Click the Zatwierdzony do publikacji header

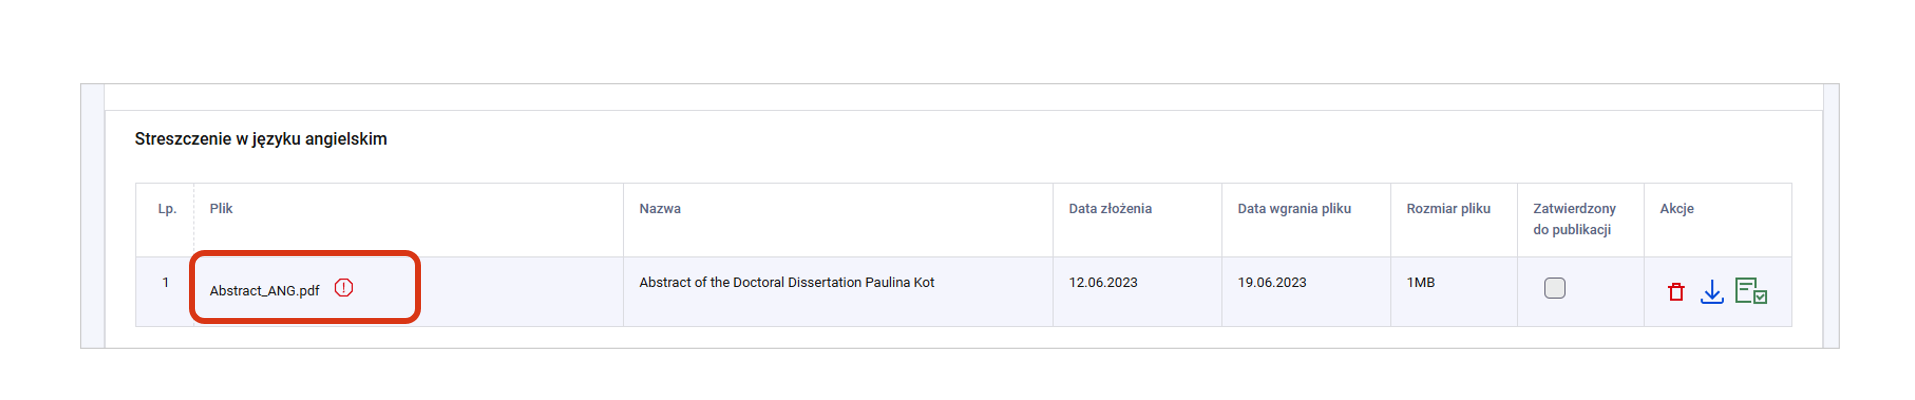(1574, 219)
